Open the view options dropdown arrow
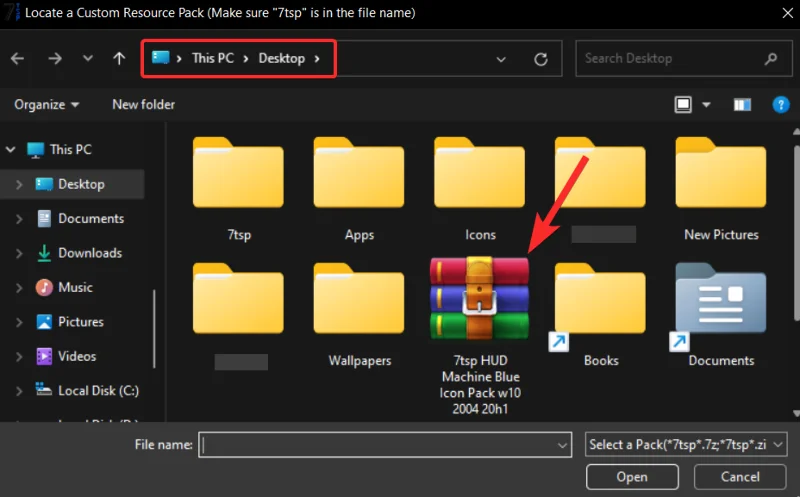Screen dimensions: 800x497 [x=706, y=105]
